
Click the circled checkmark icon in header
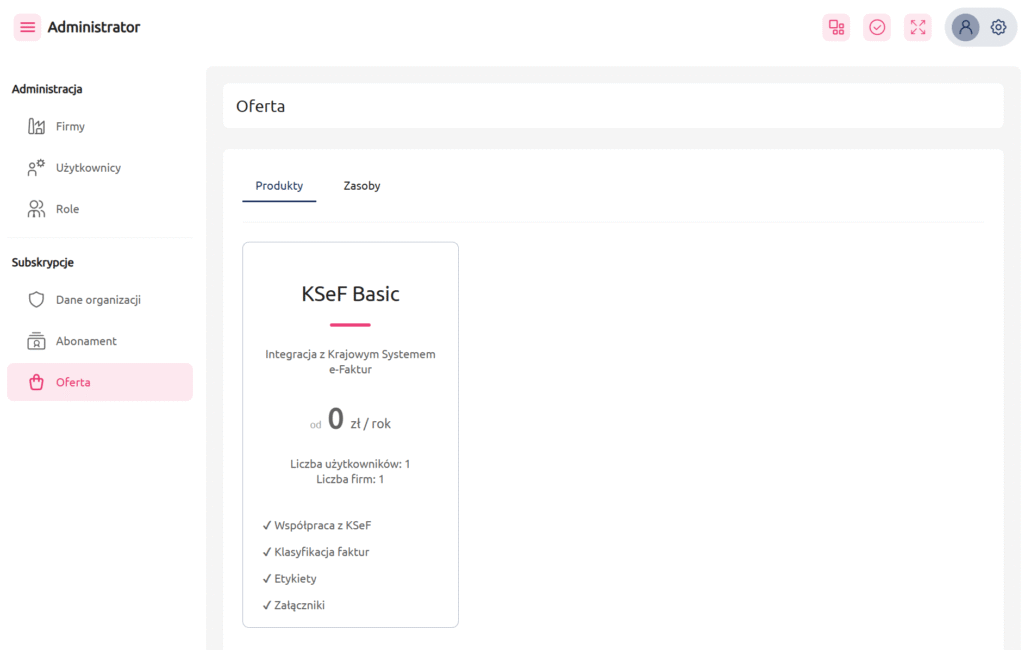pyautogui.click(x=877, y=27)
